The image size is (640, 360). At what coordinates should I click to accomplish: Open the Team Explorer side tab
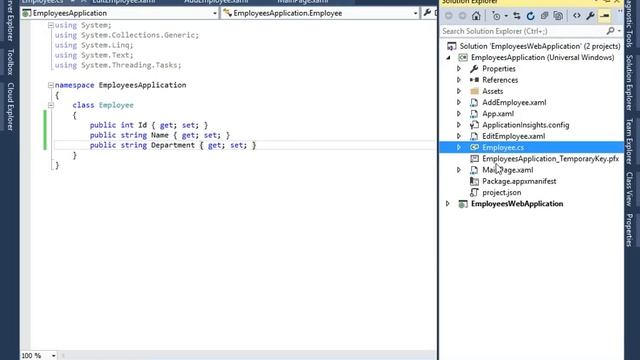[x=629, y=141]
